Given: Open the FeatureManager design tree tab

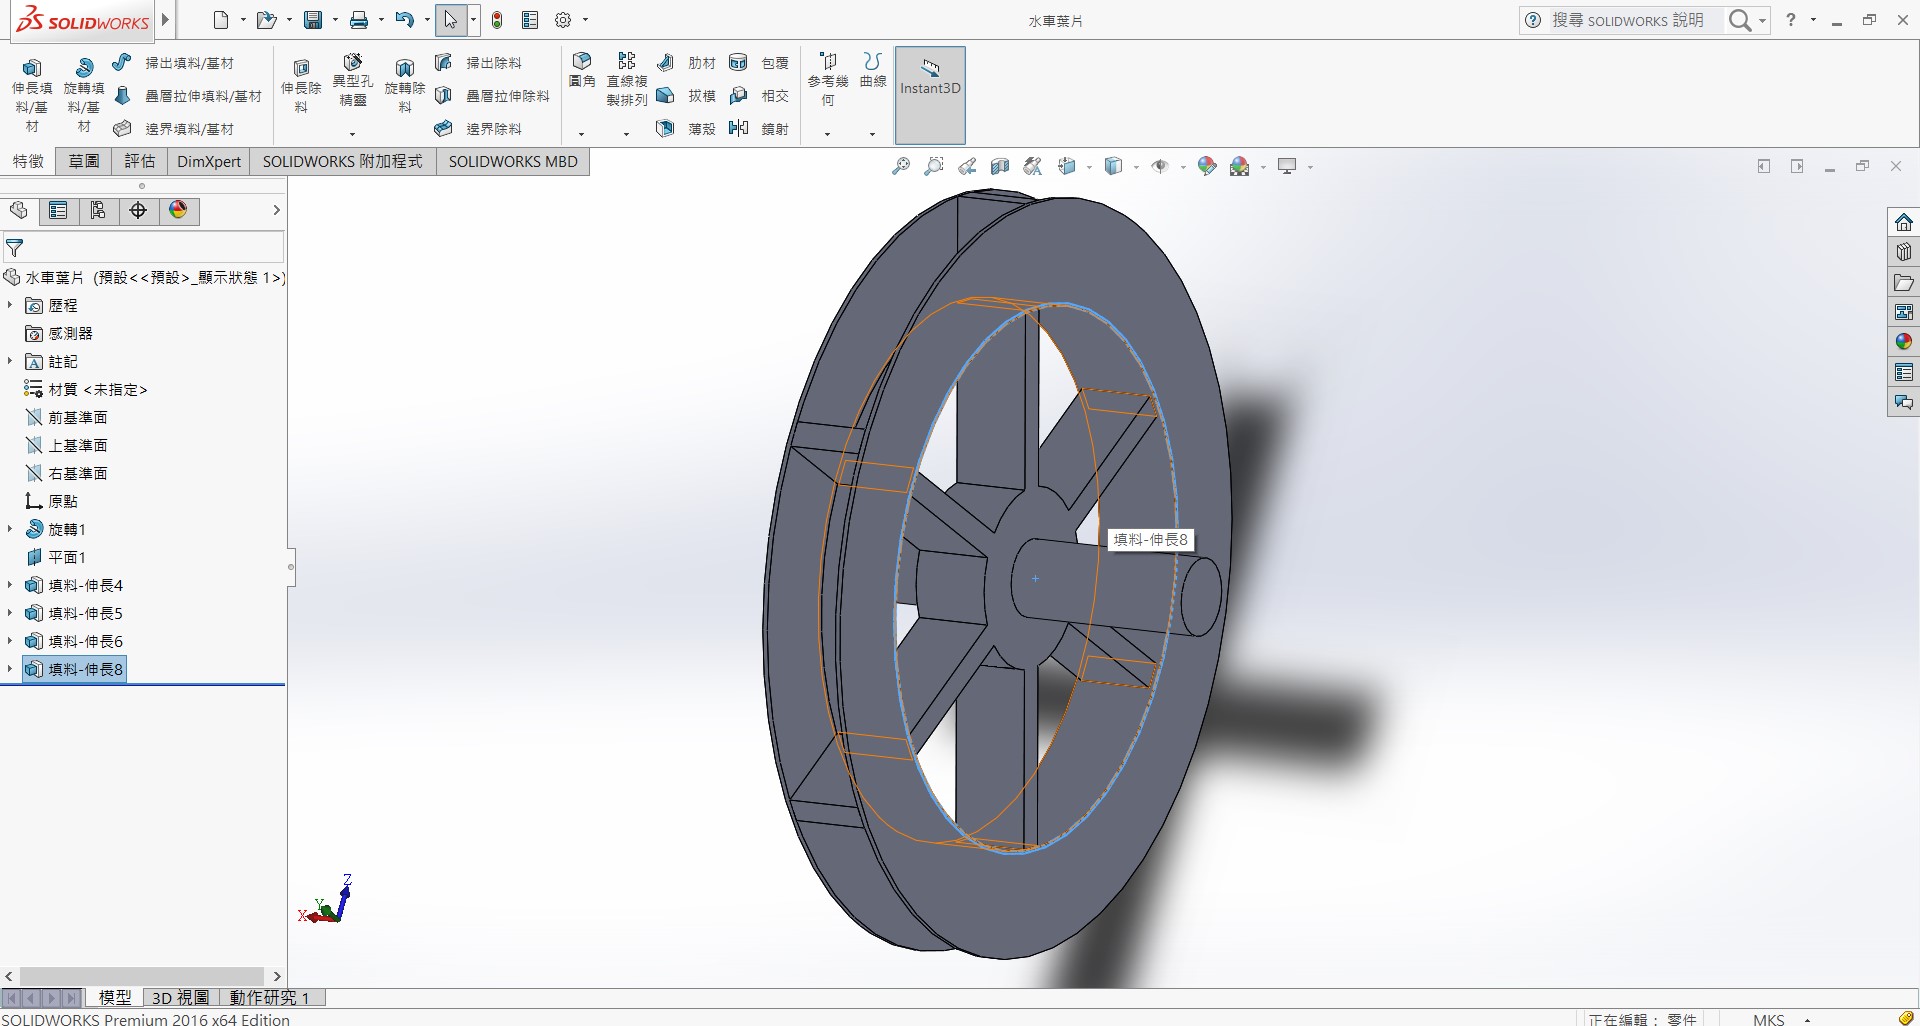Looking at the screenshot, I should click(x=18, y=210).
